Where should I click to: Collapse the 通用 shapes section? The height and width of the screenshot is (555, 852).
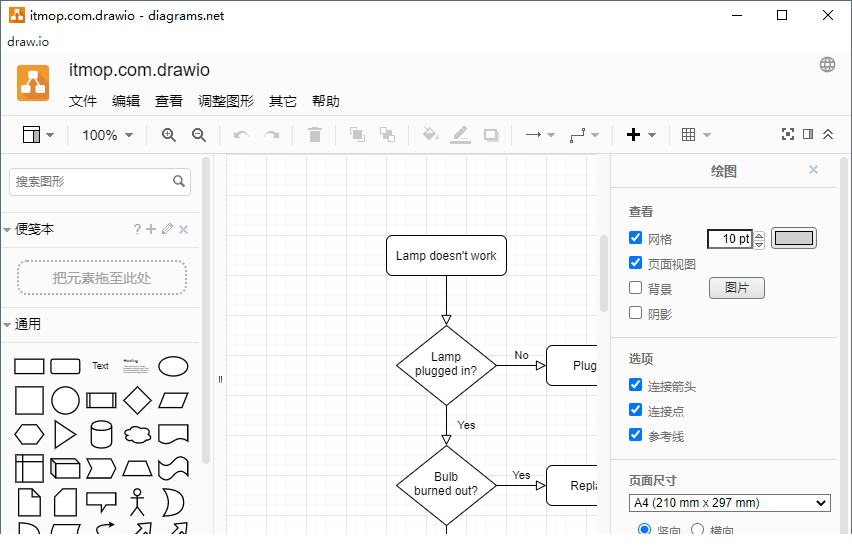pos(28,324)
